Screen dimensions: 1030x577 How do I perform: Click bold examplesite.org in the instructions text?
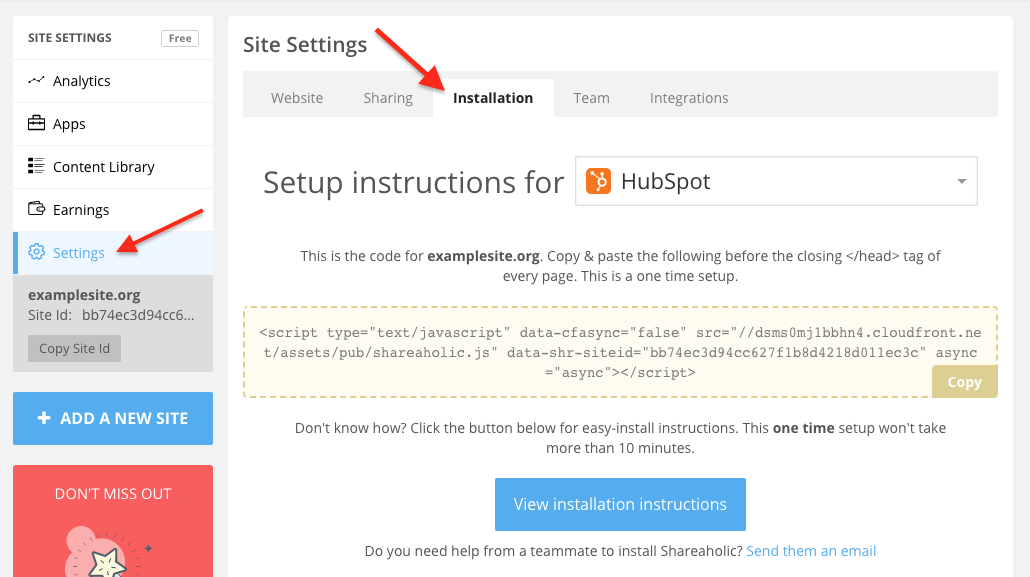(x=483, y=256)
